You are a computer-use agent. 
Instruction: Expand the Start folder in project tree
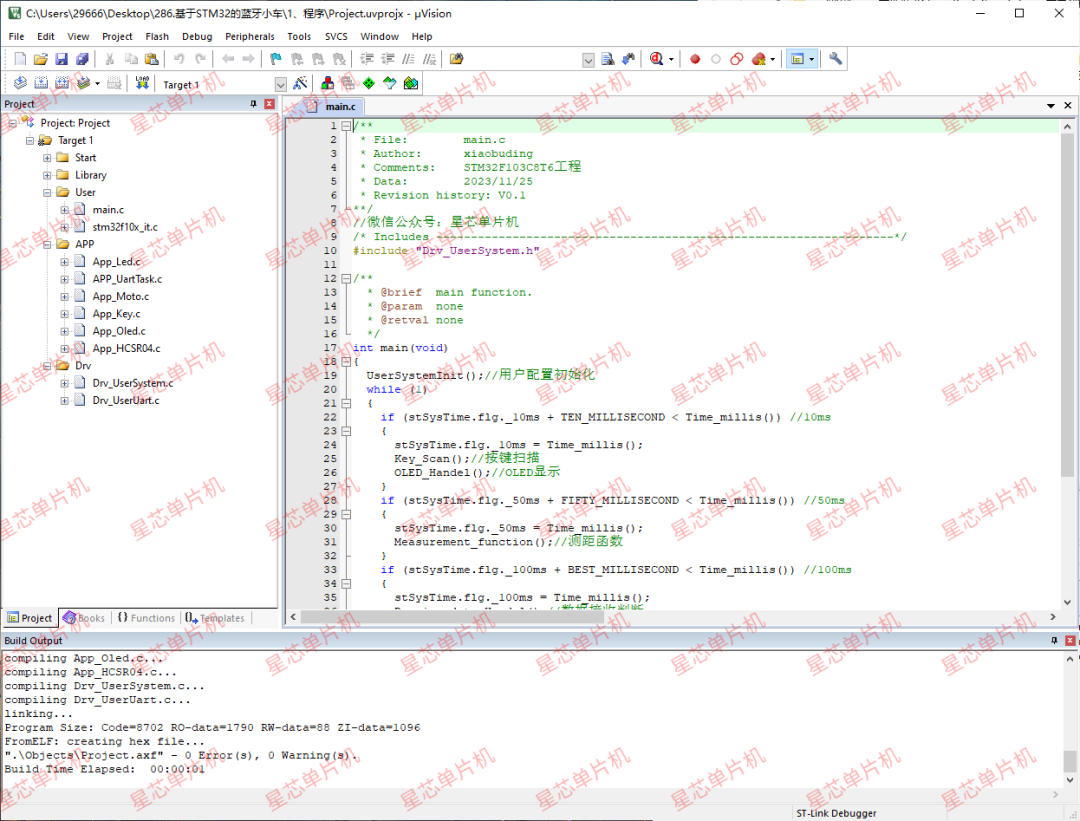47,158
